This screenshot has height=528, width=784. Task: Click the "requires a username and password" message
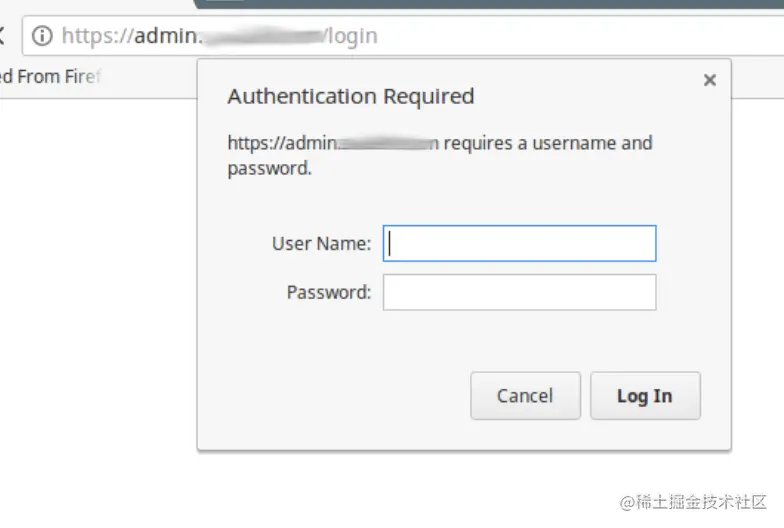click(x=547, y=143)
